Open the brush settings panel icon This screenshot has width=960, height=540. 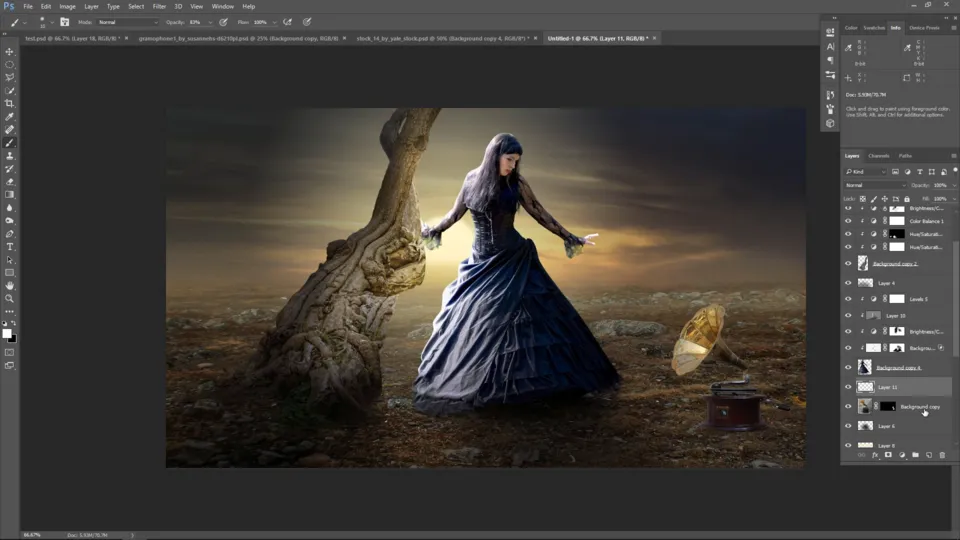pos(64,22)
